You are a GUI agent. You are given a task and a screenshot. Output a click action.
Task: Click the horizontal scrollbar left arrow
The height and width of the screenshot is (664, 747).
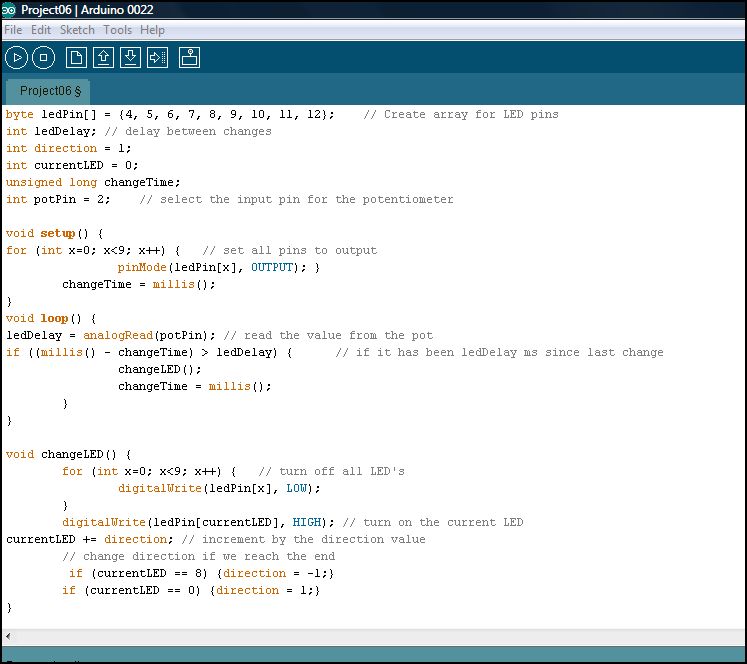coord(8,636)
